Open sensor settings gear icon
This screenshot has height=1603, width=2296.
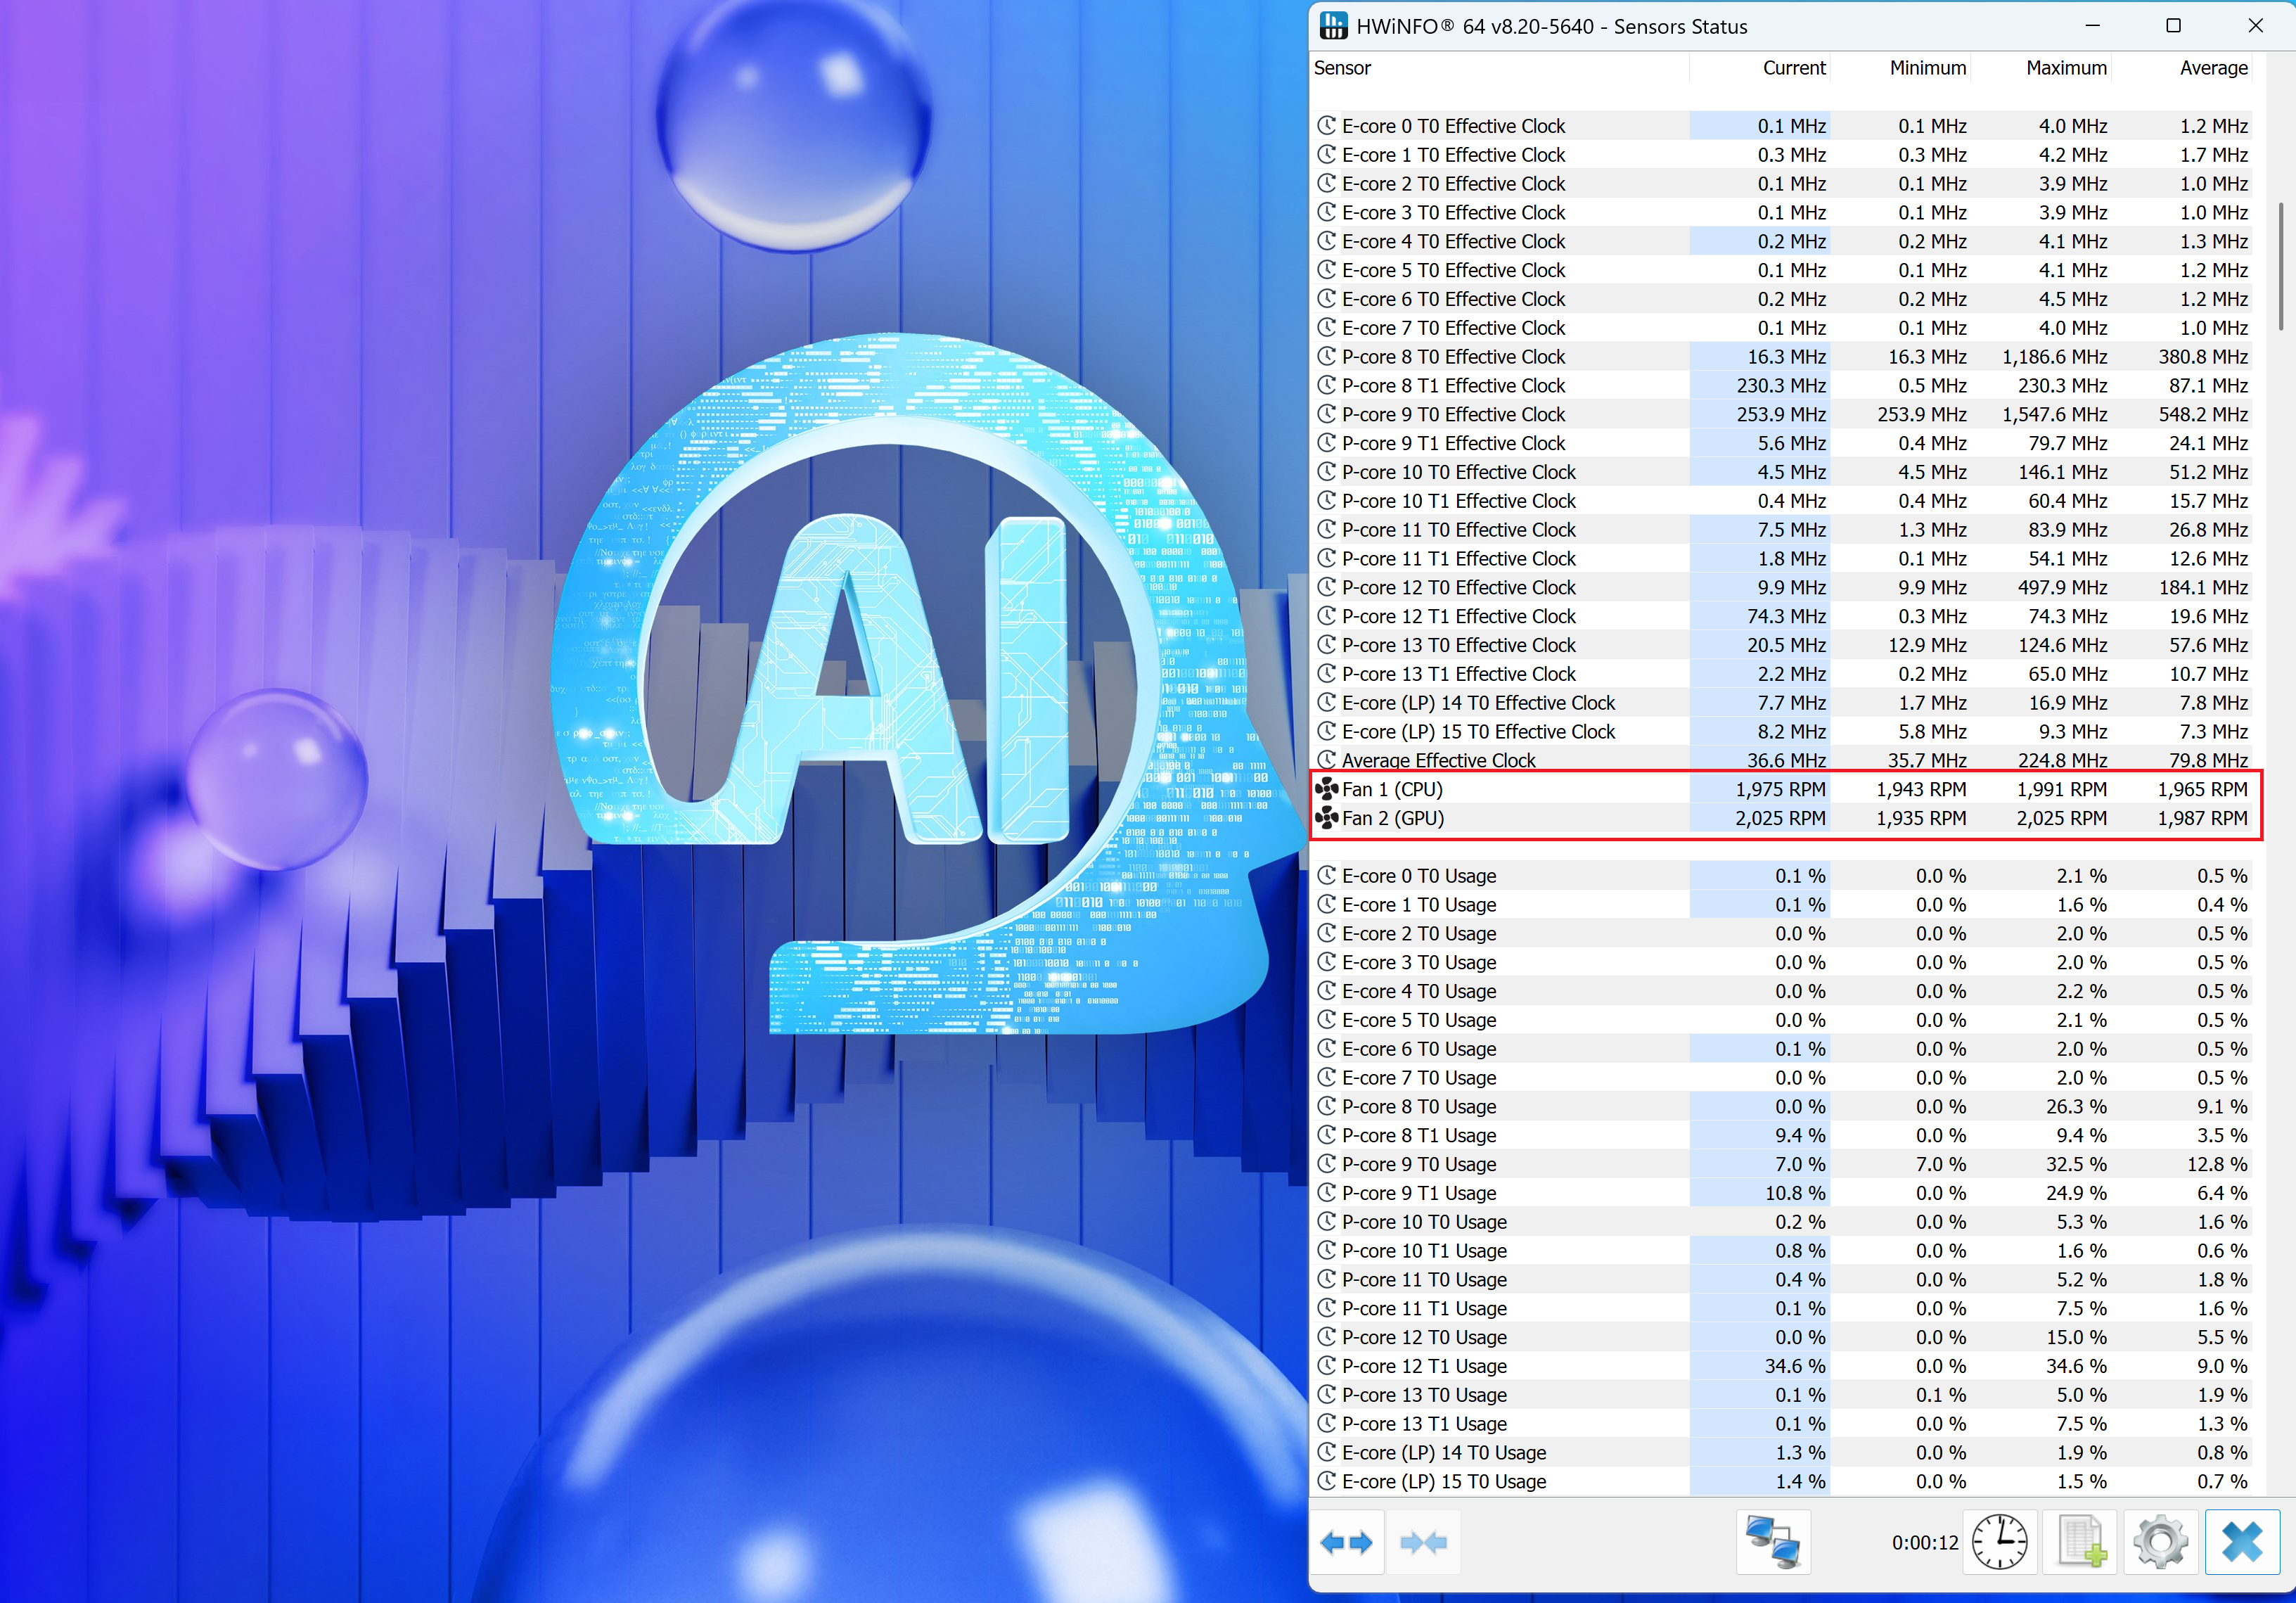2160,1542
